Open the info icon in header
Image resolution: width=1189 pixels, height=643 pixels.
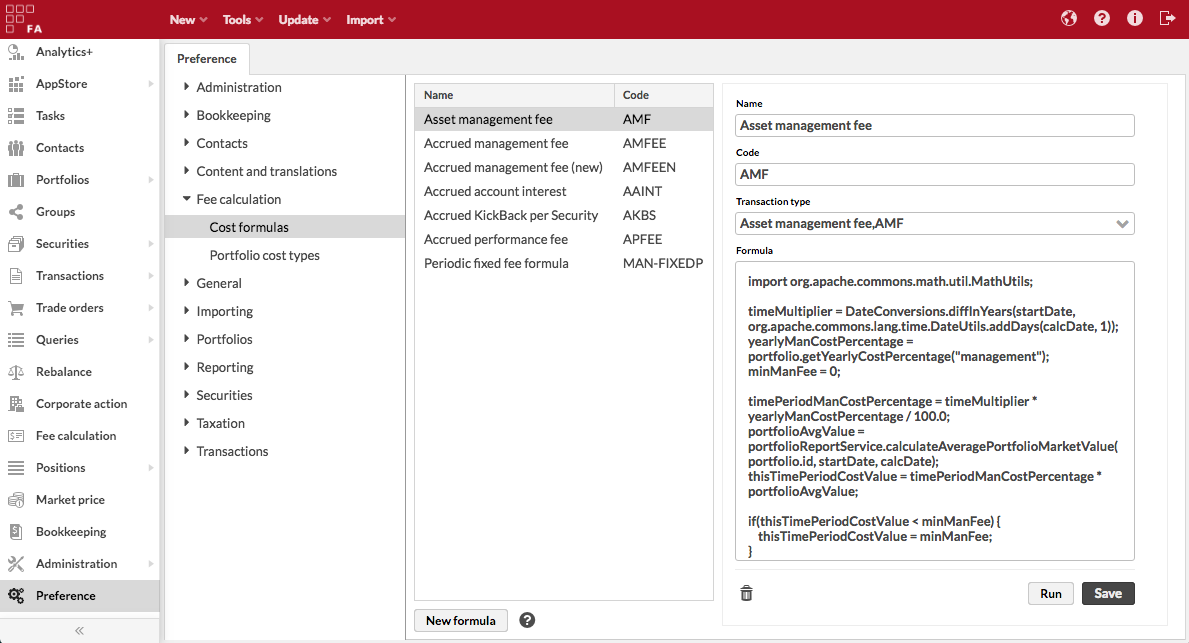click(1134, 19)
